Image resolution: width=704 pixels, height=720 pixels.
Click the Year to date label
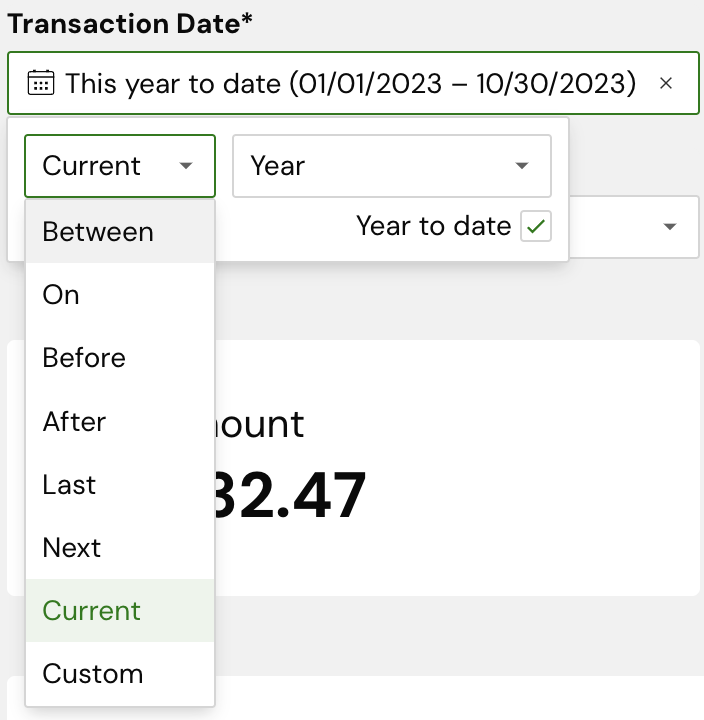[433, 227]
